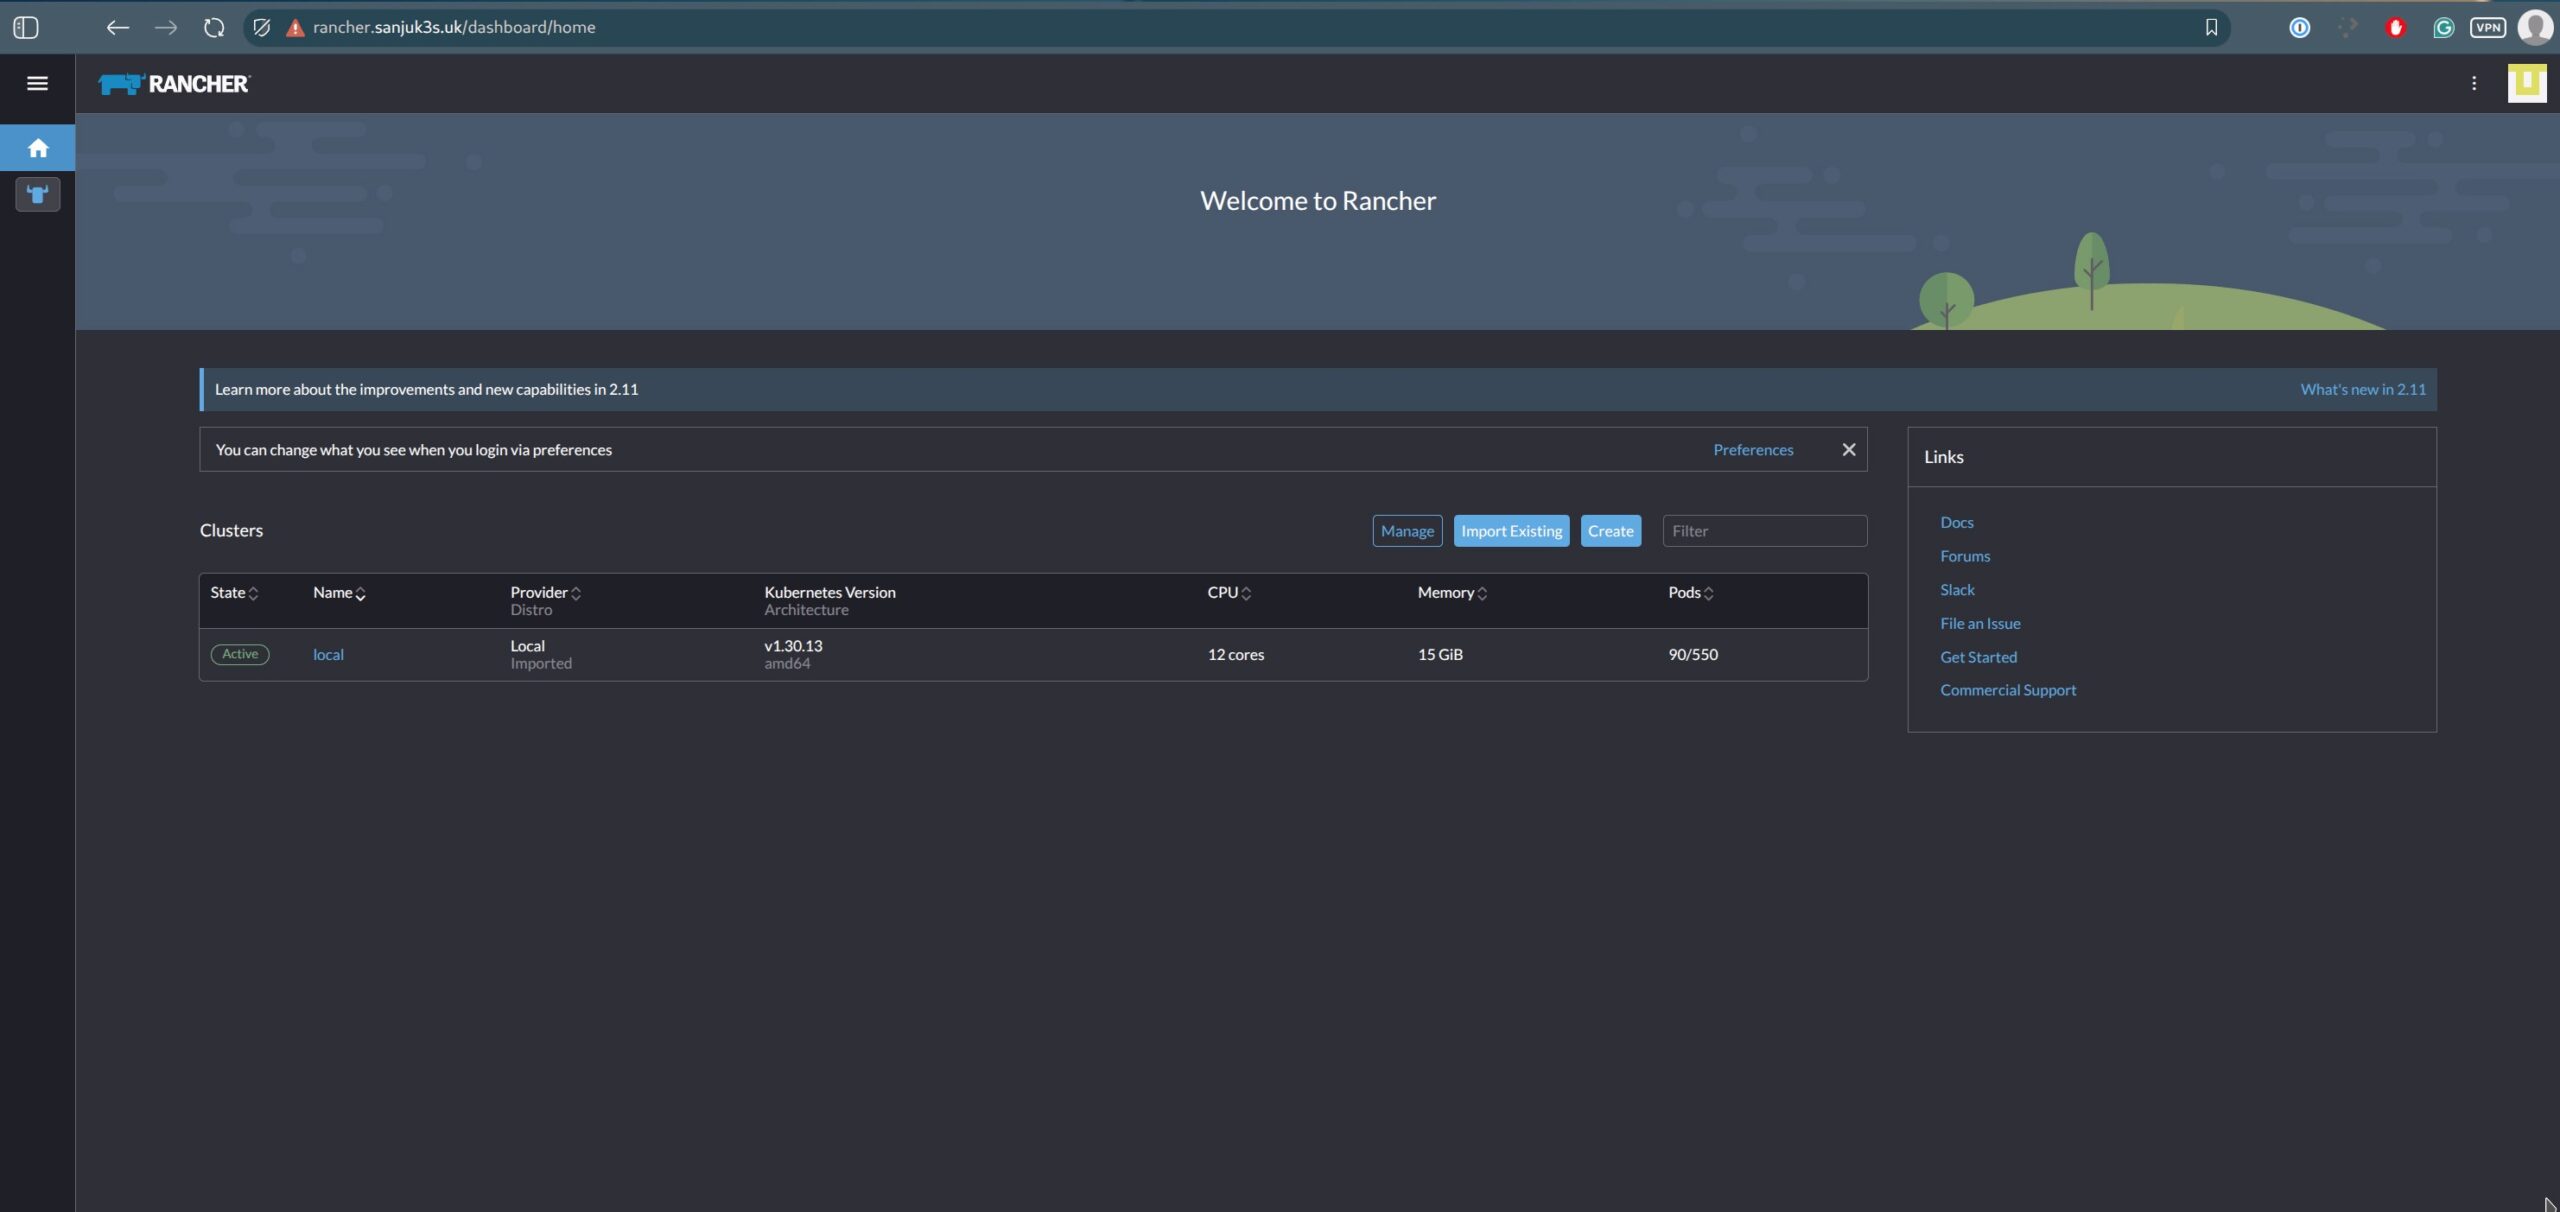Go forward in browser history

point(166,28)
